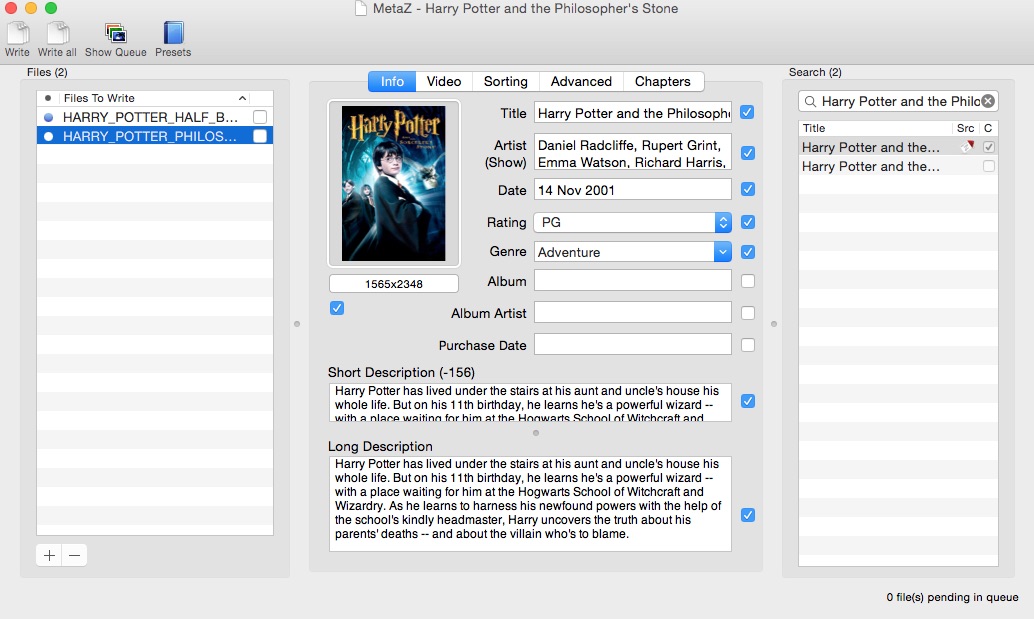The height and width of the screenshot is (619, 1034).
Task: Toggle the artwork checkbox below the poster
Action: (x=337, y=308)
